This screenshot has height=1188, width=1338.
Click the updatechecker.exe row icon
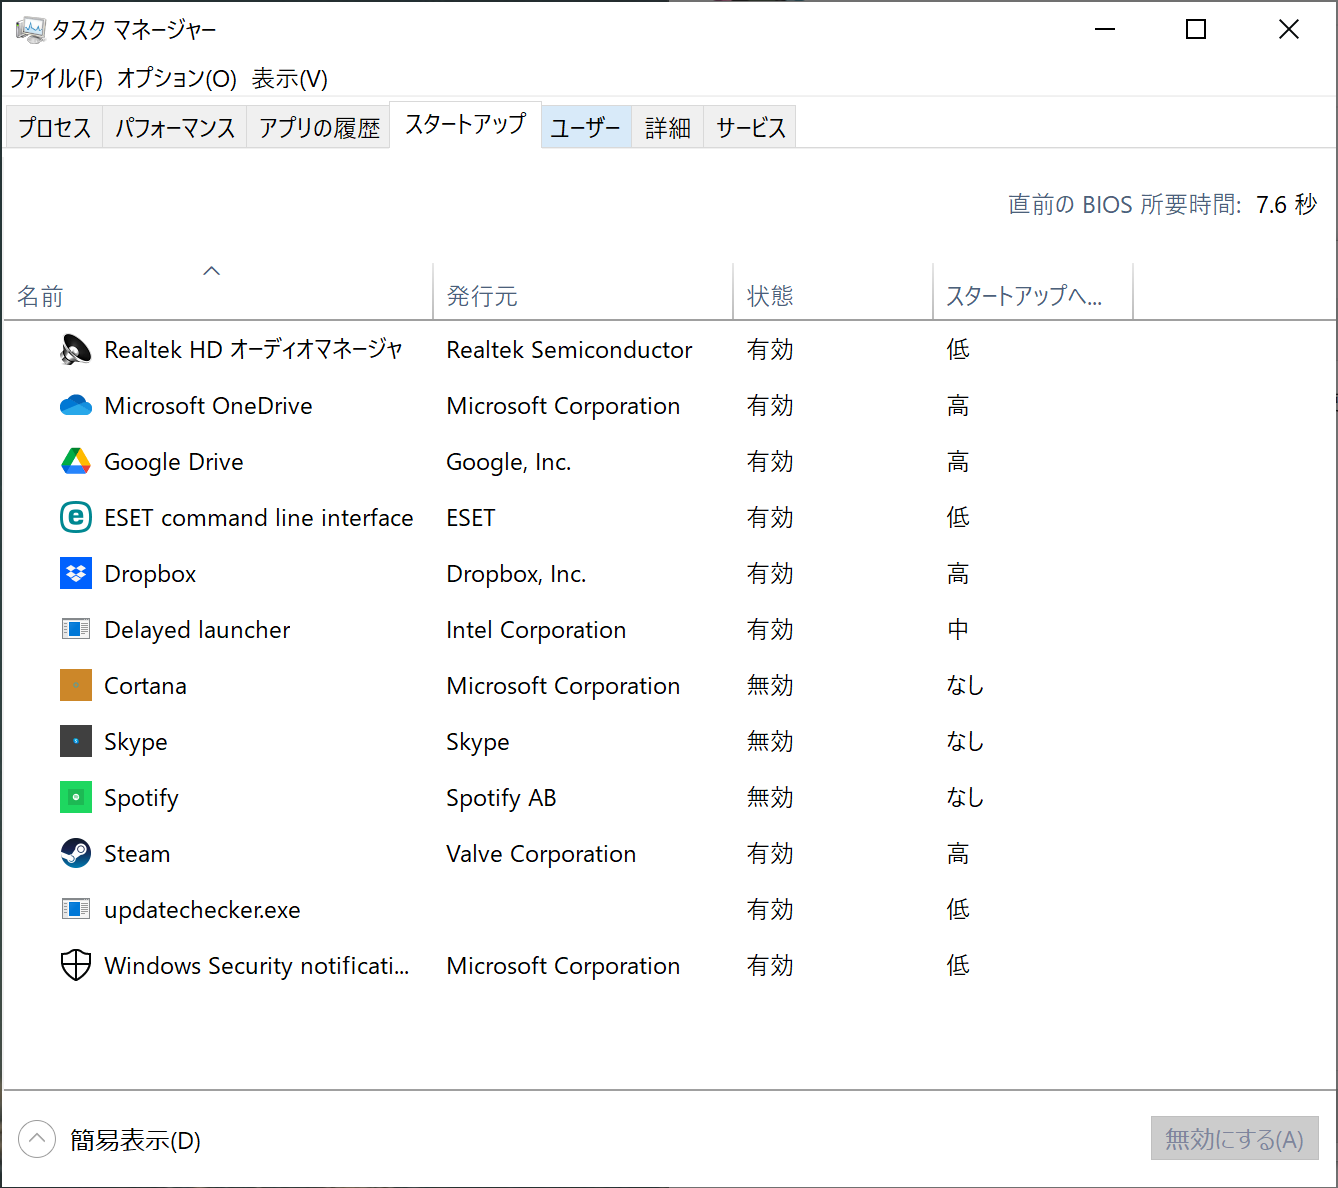(x=76, y=909)
